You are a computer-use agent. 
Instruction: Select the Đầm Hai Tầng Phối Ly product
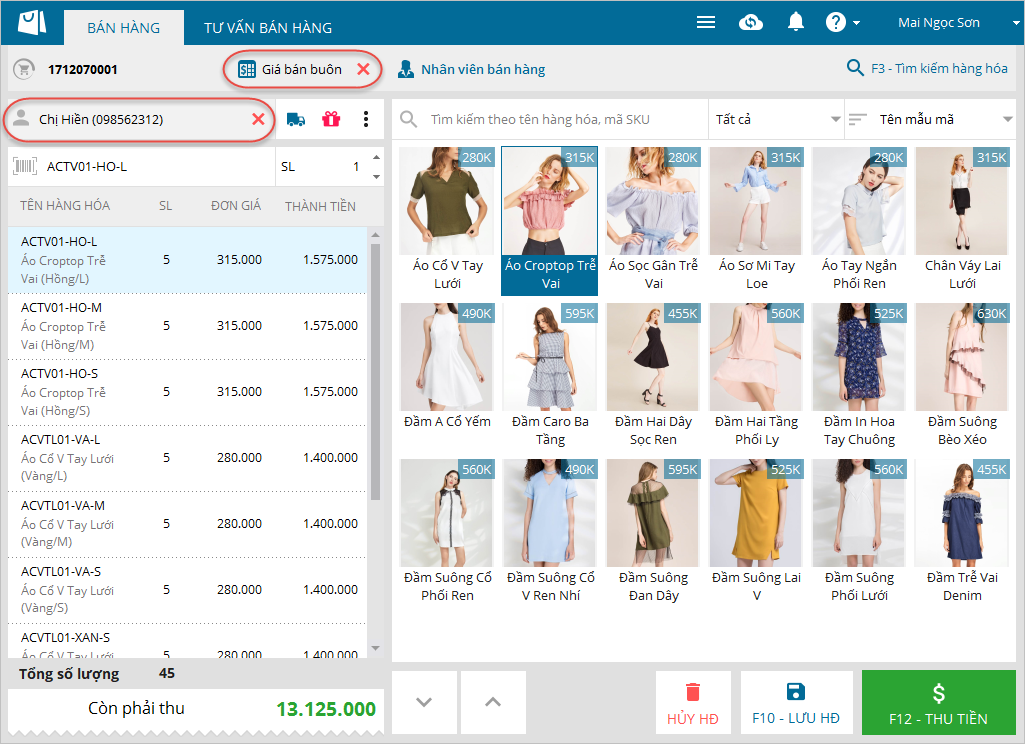[x=756, y=377]
